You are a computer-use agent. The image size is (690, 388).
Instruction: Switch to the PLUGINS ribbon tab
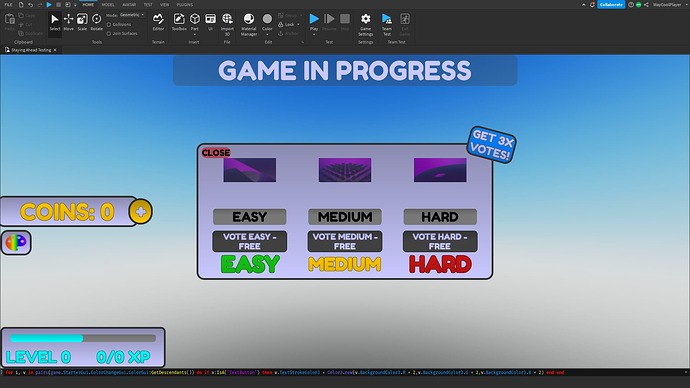tap(184, 4)
